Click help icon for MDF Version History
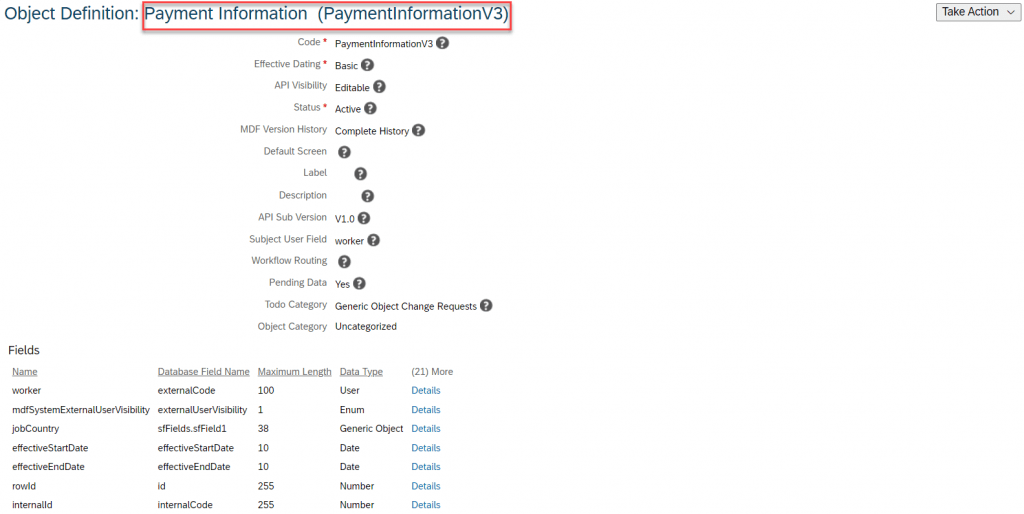Viewport: 1024px width, 514px height. [418, 130]
